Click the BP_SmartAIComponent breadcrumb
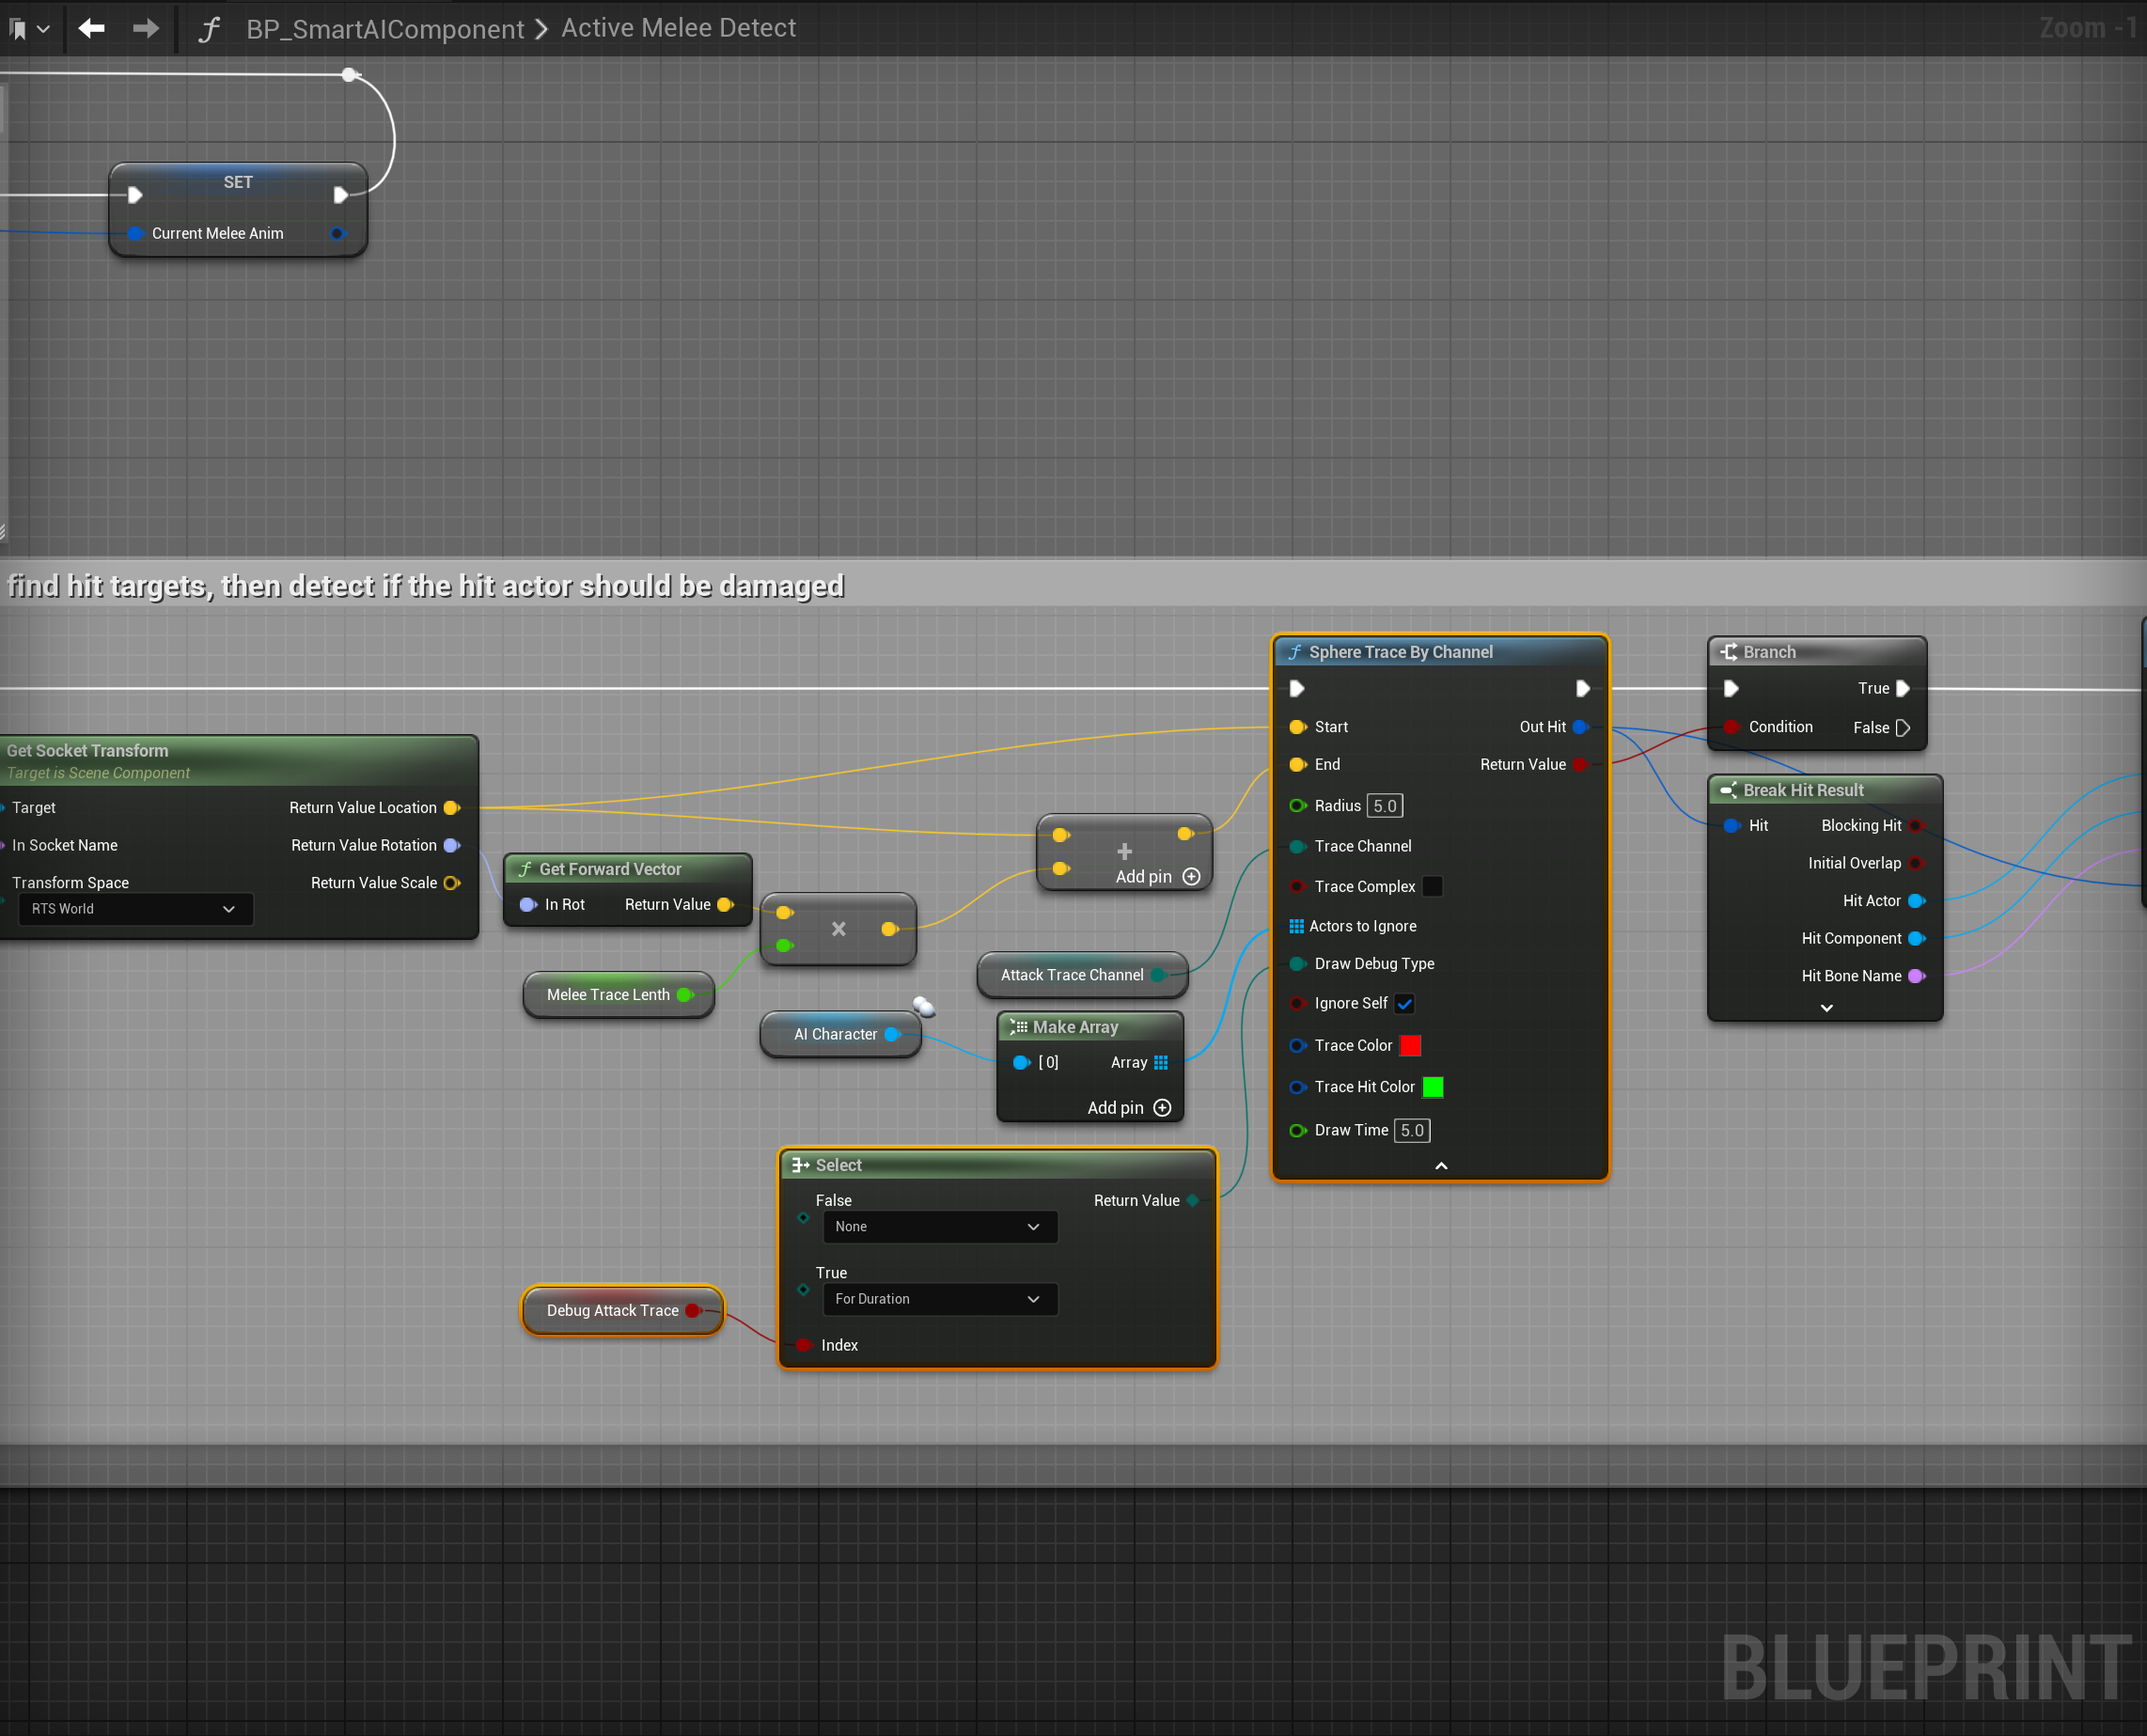2147x1736 pixels. click(385, 29)
